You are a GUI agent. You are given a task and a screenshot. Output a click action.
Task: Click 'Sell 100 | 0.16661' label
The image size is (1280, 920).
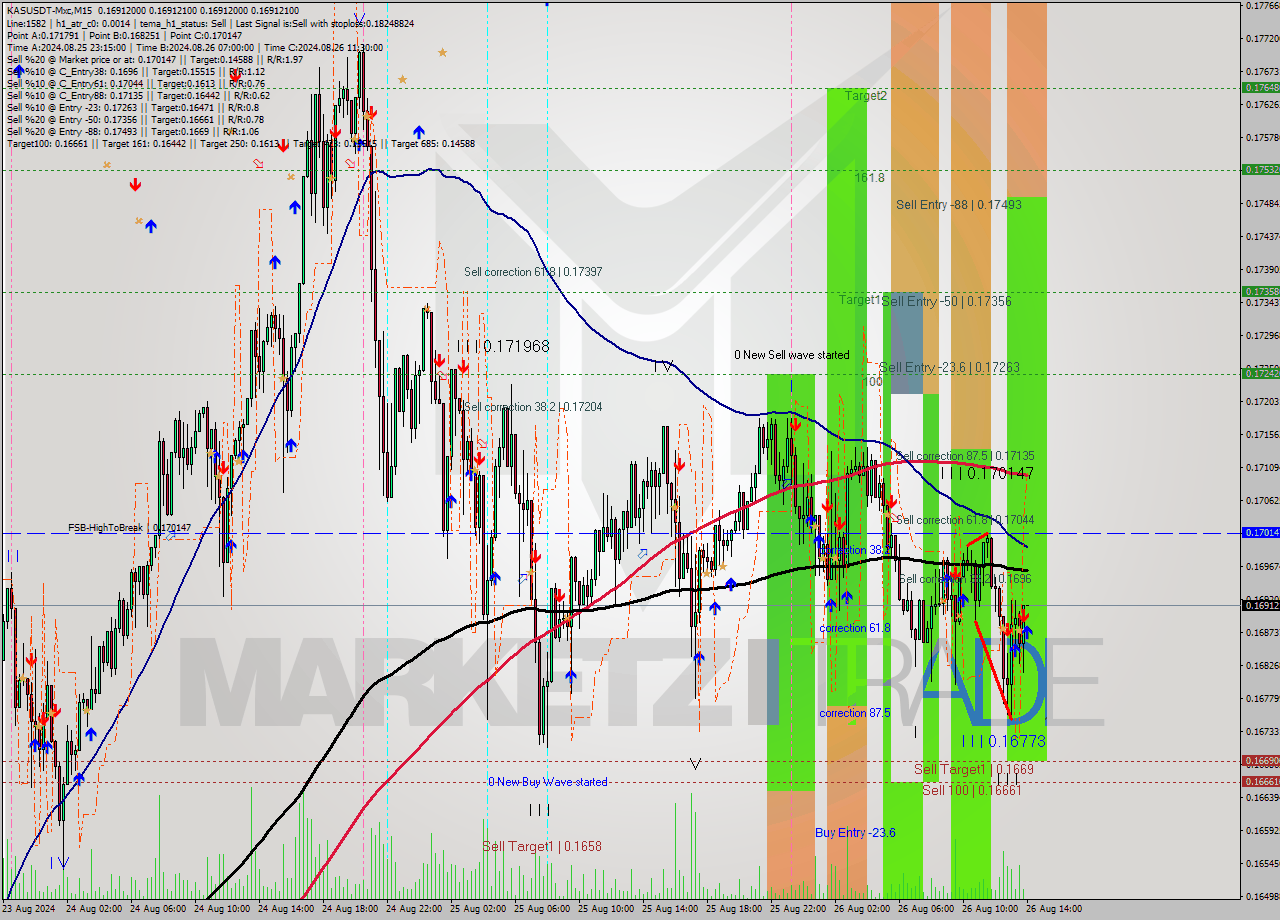(x=972, y=790)
